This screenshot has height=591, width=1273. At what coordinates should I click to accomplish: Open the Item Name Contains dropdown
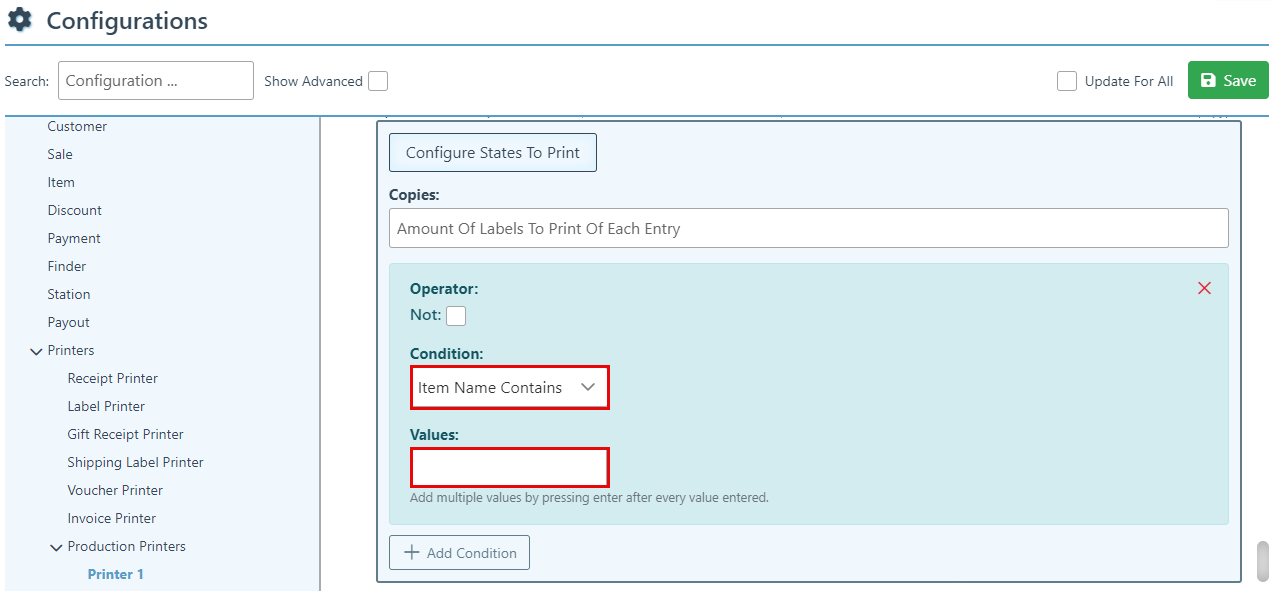click(509, 388)
